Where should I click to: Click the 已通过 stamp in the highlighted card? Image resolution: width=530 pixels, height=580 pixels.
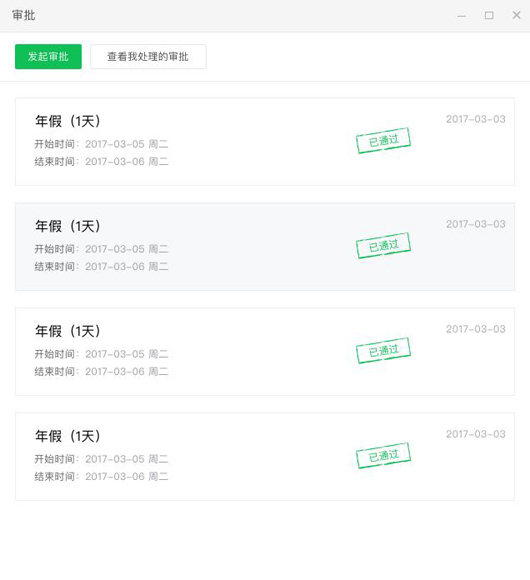pyautogui.click(x=384, y=245)
